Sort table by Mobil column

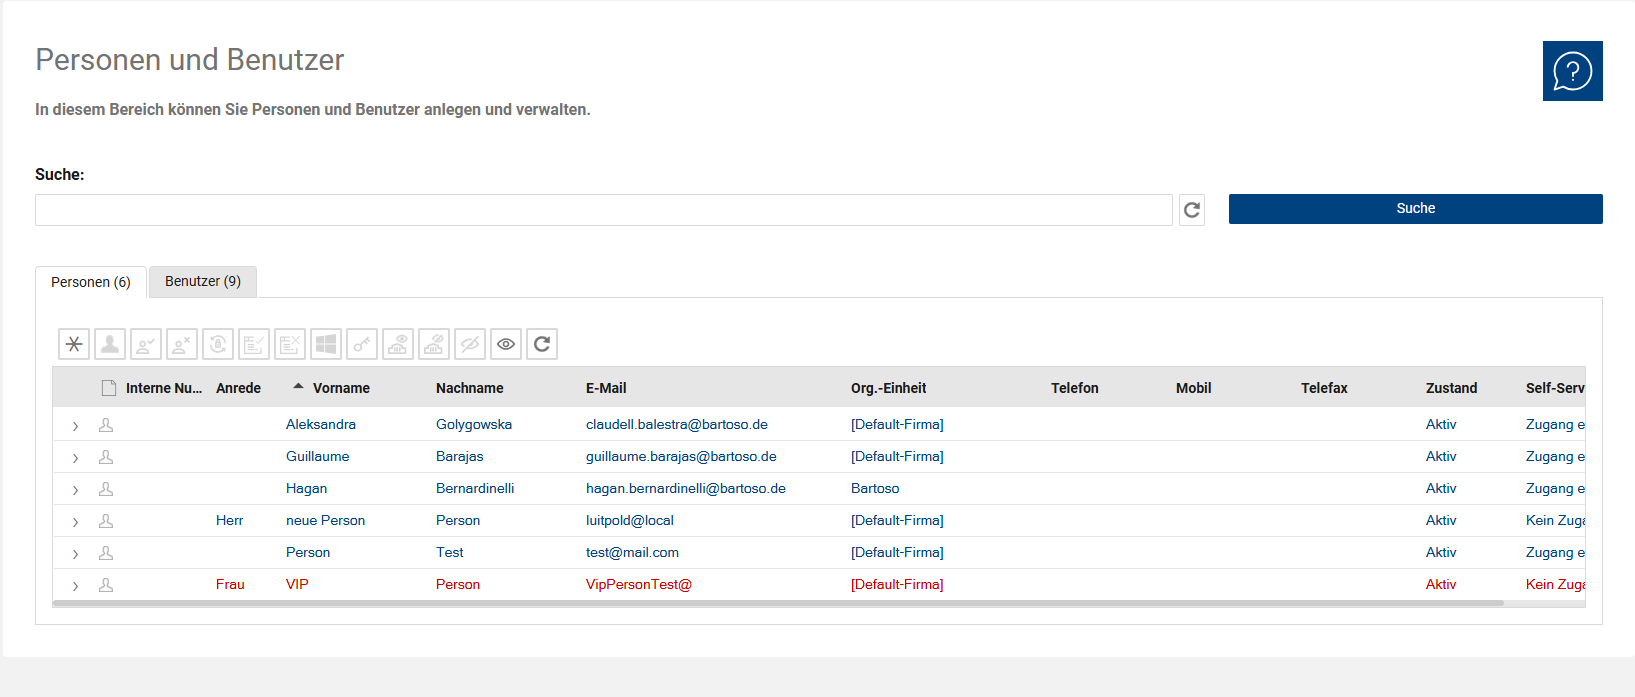click(1193, 388)
